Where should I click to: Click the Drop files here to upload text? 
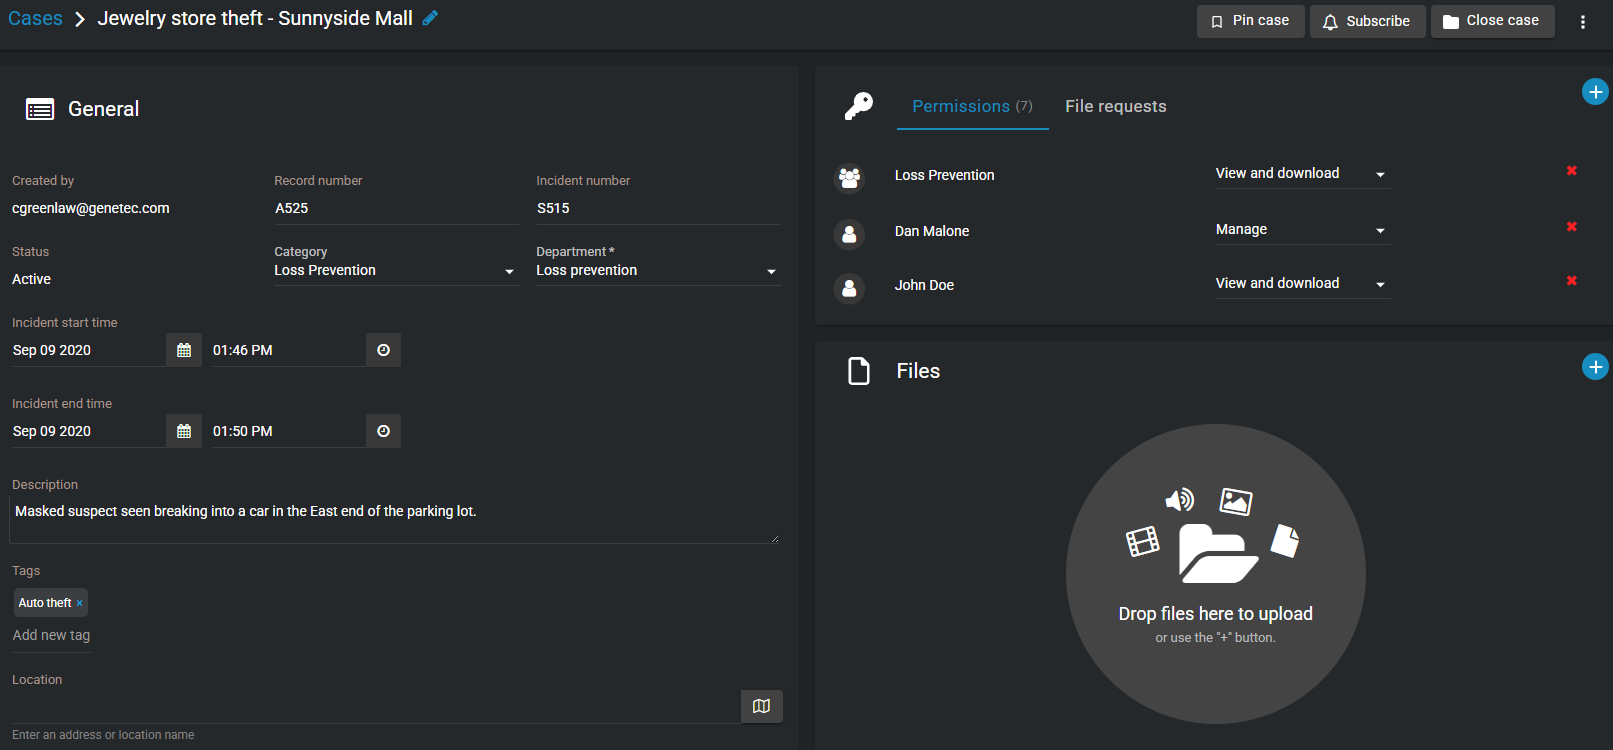click(x=1216, y=614)
